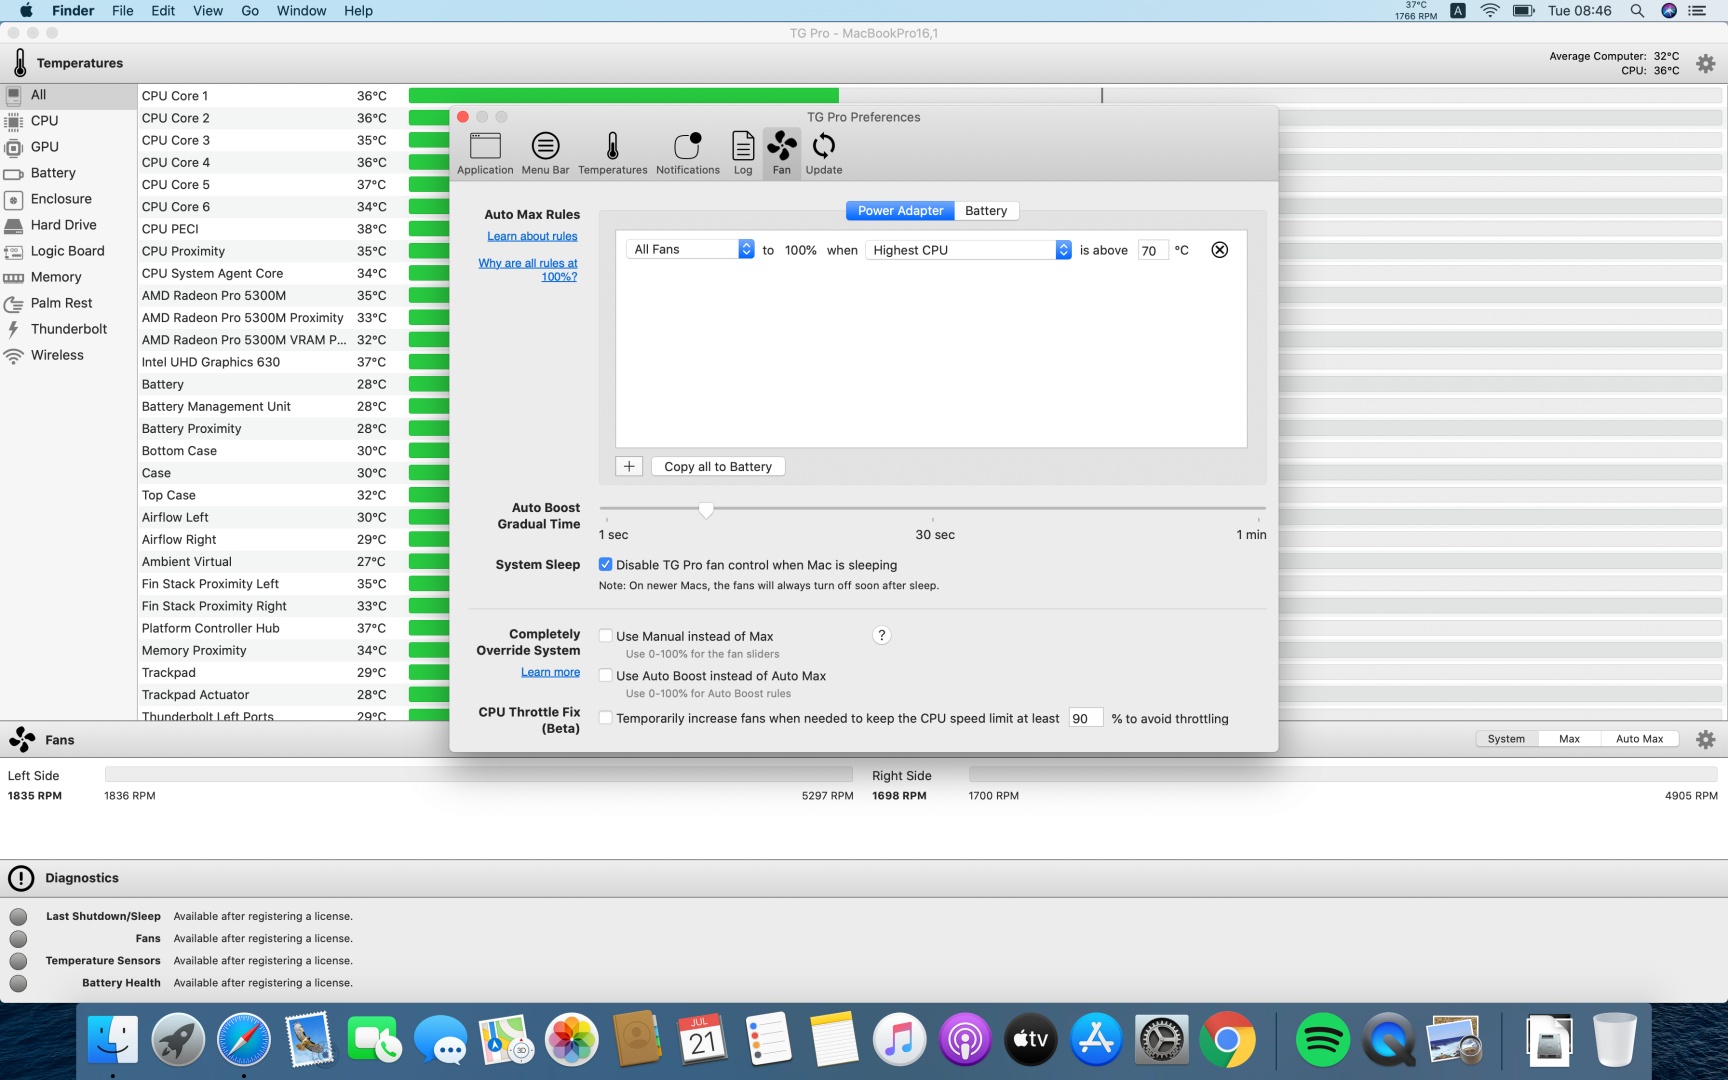The image size is (1728, 1080).
Task: Enable Use Auto Boost instead of Auto Max
Action: point(606,676)
